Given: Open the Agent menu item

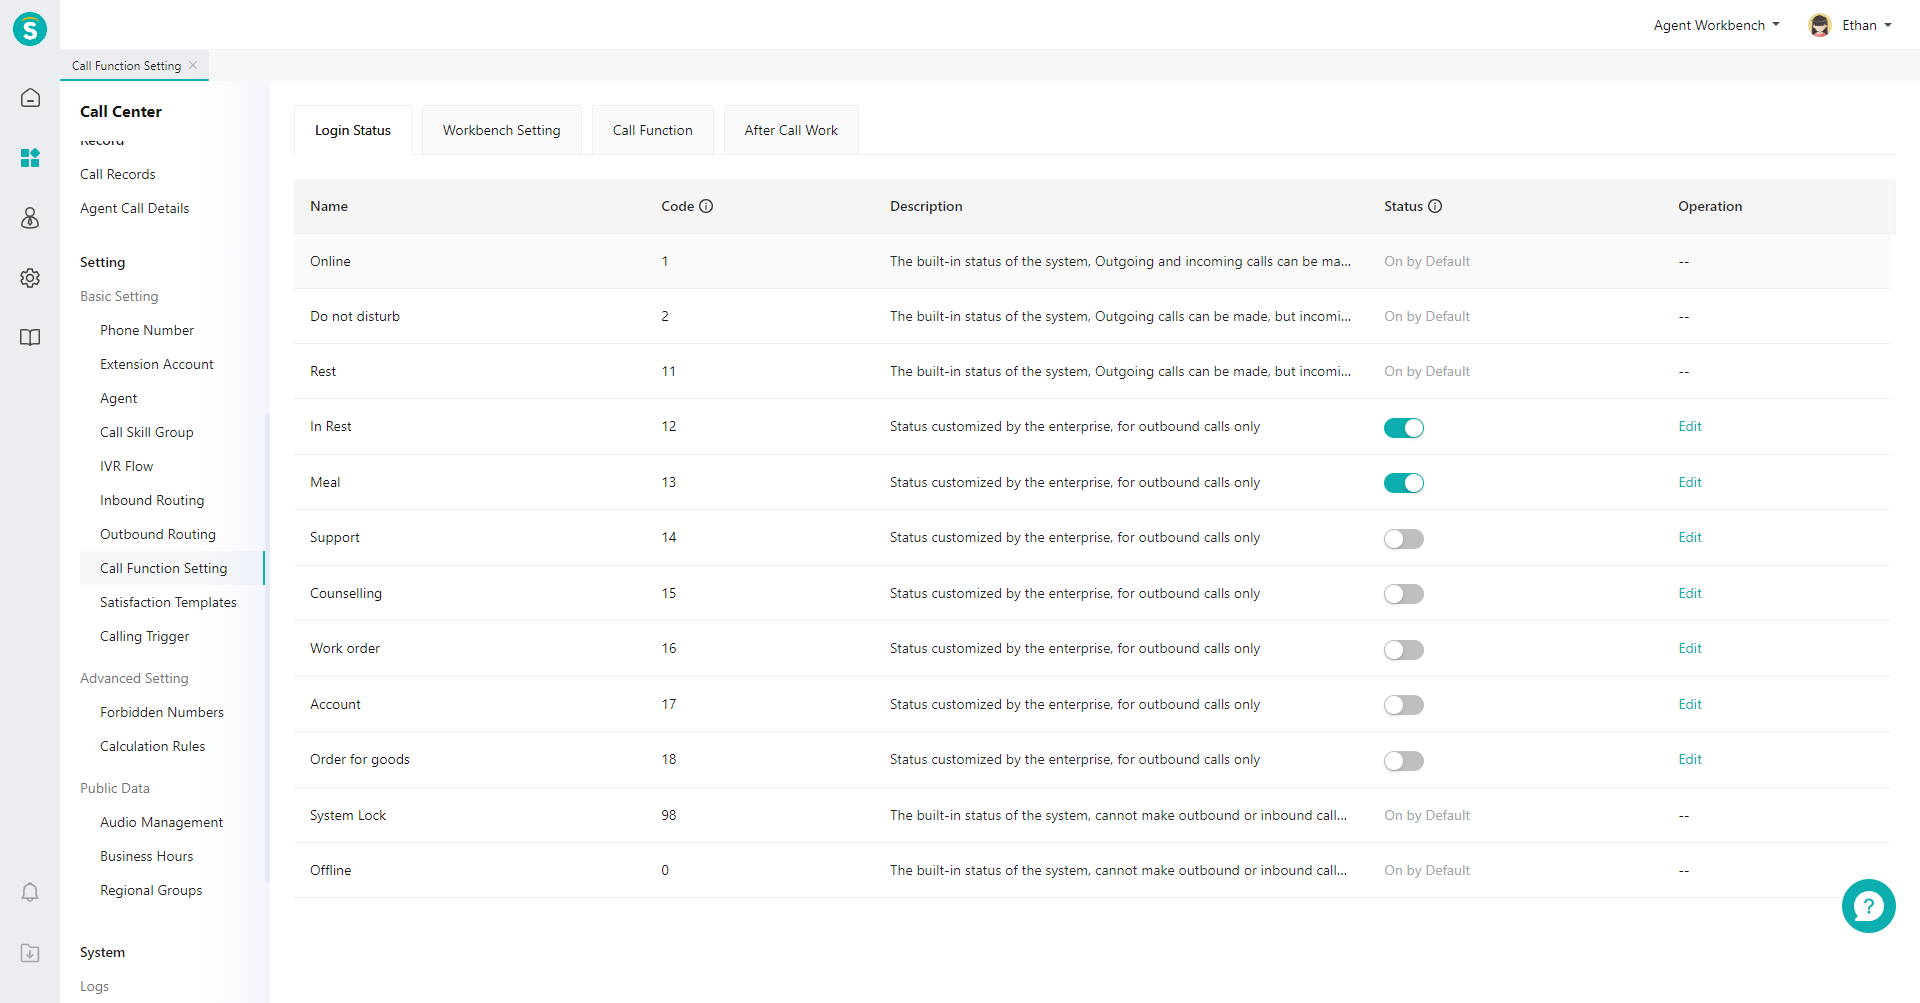Looking at the screenshot, I should [119, 398].
